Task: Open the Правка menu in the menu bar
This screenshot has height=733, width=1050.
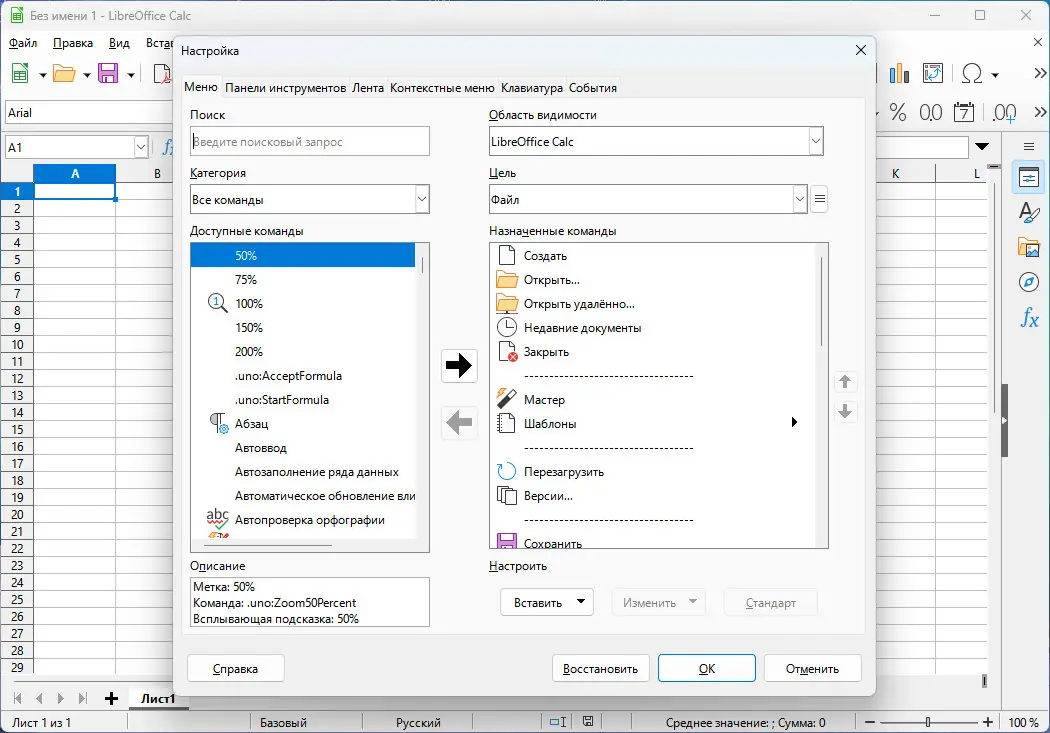Action: click(x=73, y=43)
